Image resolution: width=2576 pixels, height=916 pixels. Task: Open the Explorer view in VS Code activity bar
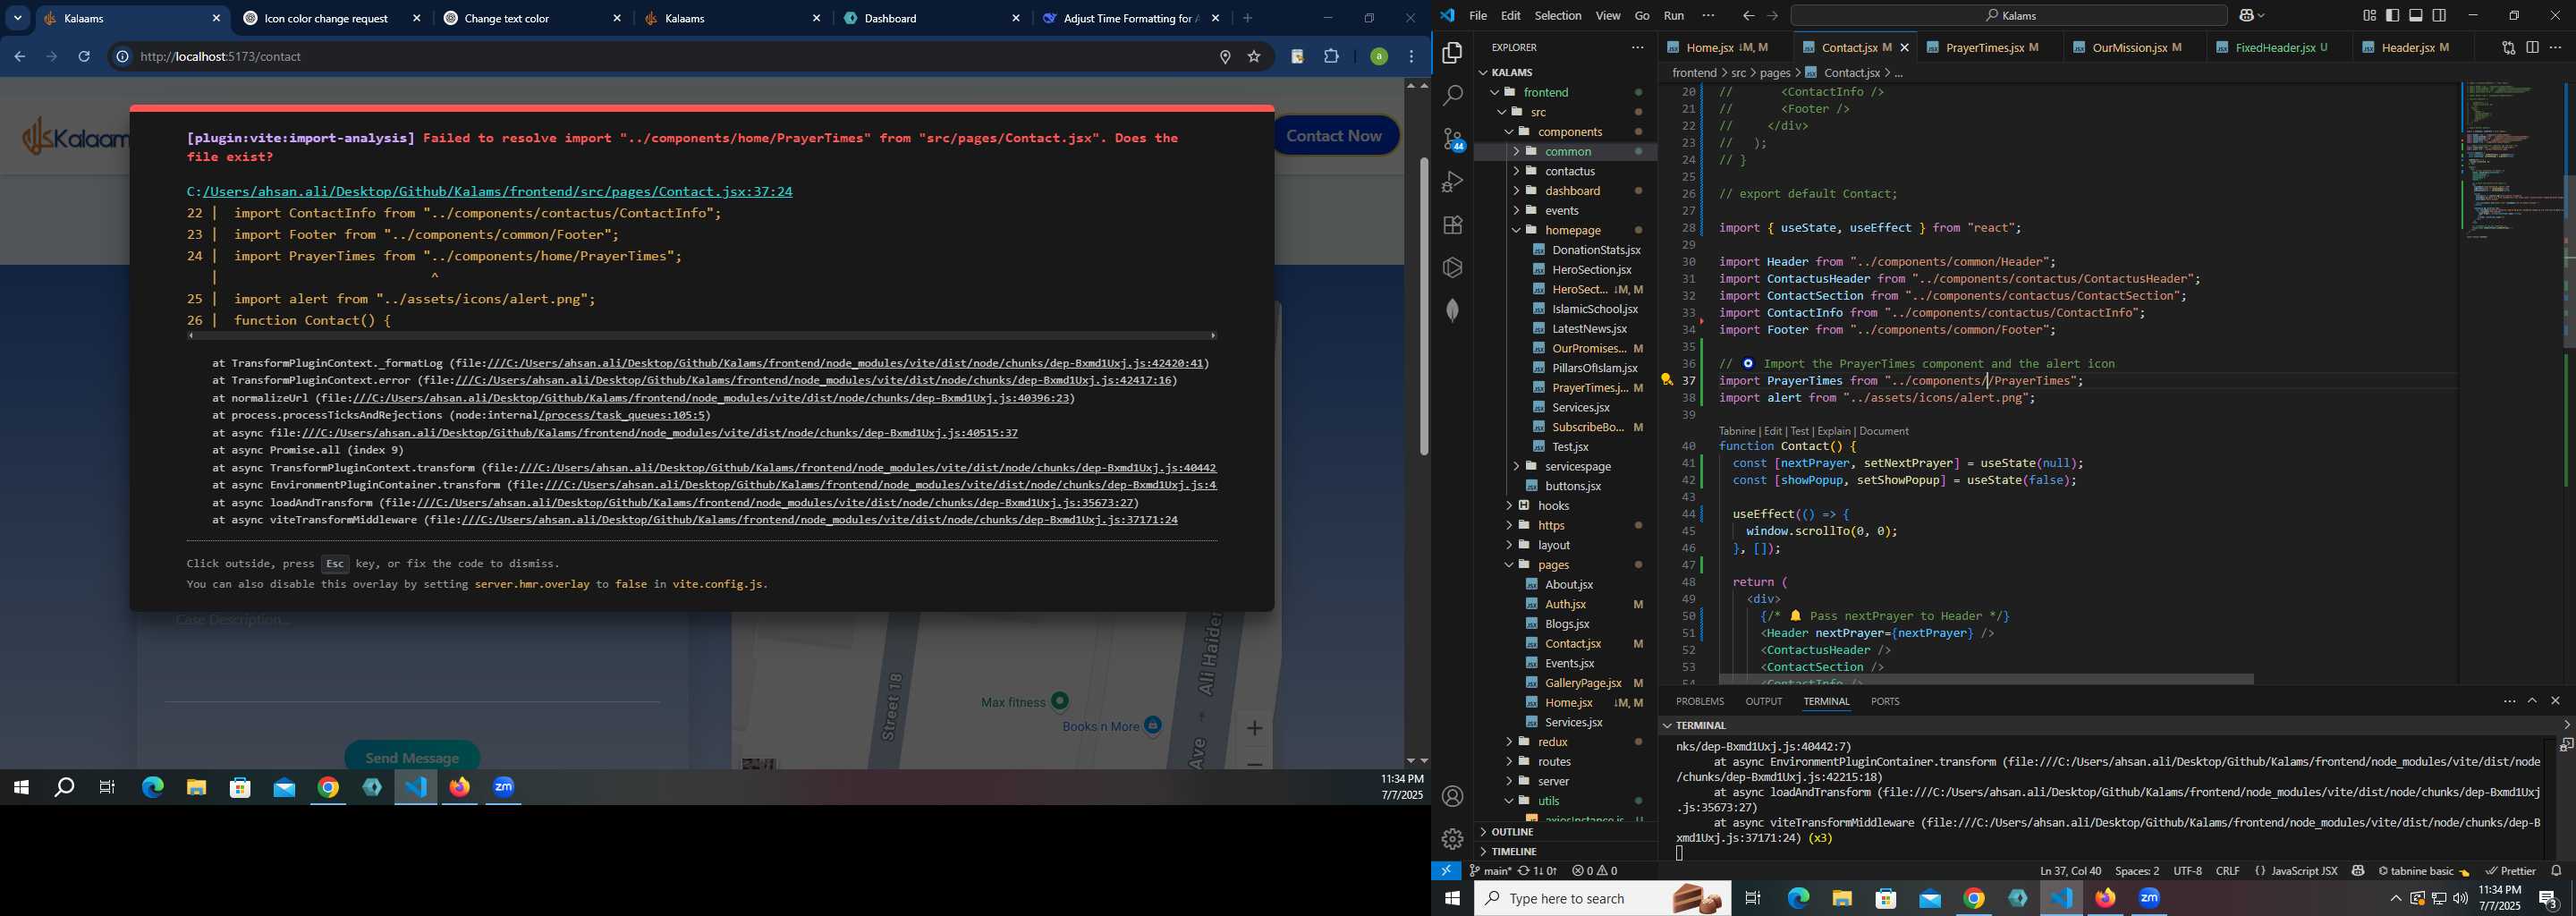pos(1452,53)
